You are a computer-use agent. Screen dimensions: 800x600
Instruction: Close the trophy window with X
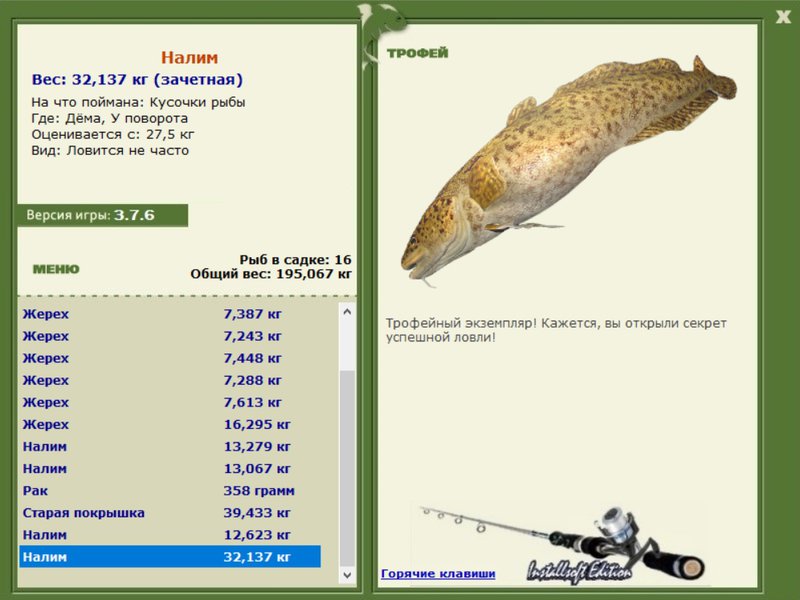point(783,17)
